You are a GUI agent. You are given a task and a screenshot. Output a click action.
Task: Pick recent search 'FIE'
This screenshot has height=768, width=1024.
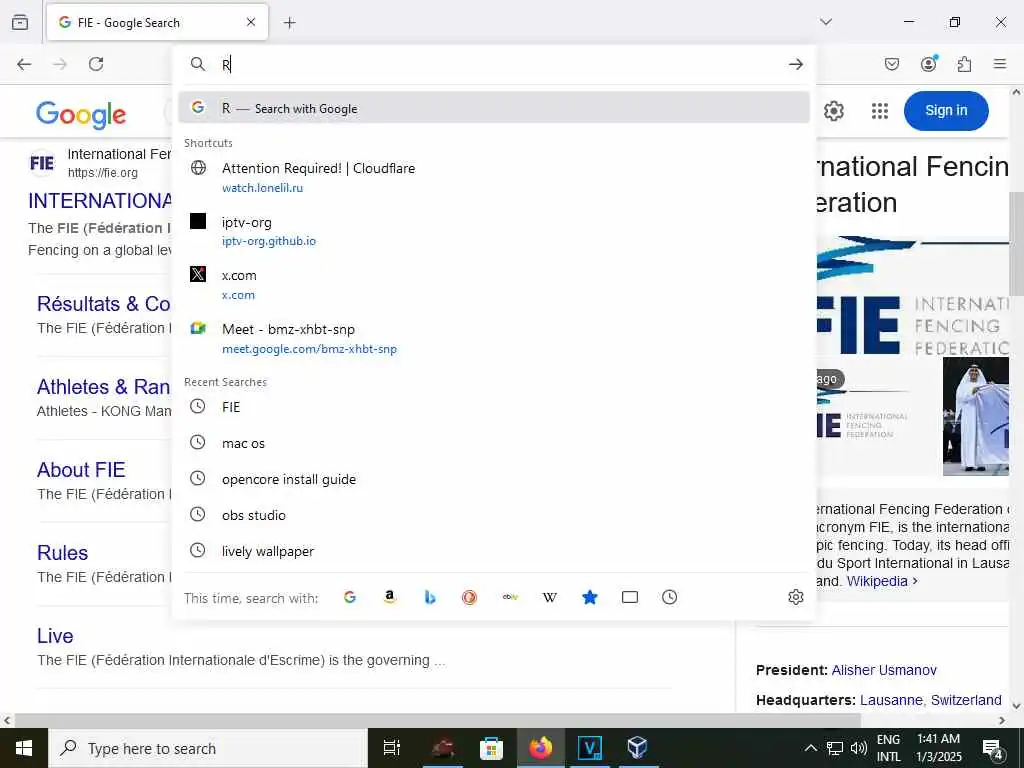(494, 407)
